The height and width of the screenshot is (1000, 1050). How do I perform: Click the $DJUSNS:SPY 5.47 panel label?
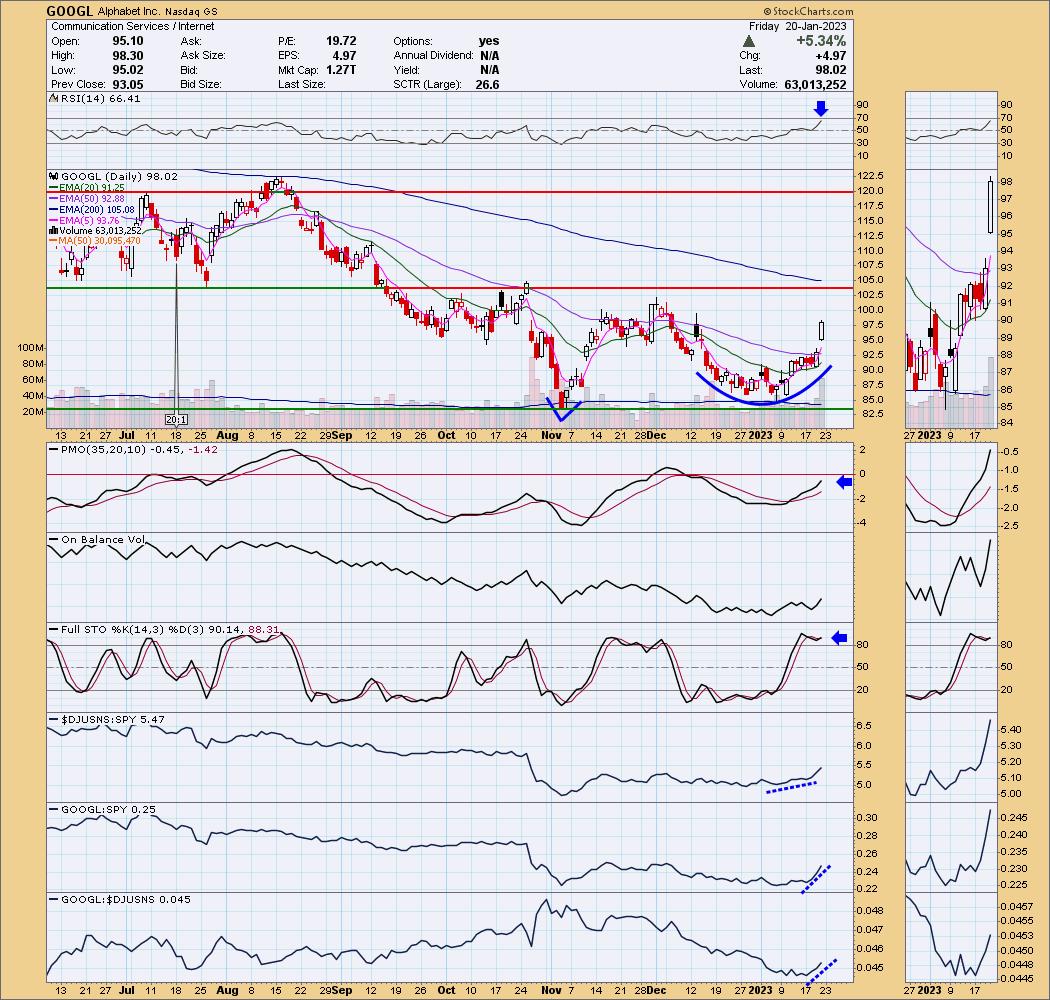point(112,719)
